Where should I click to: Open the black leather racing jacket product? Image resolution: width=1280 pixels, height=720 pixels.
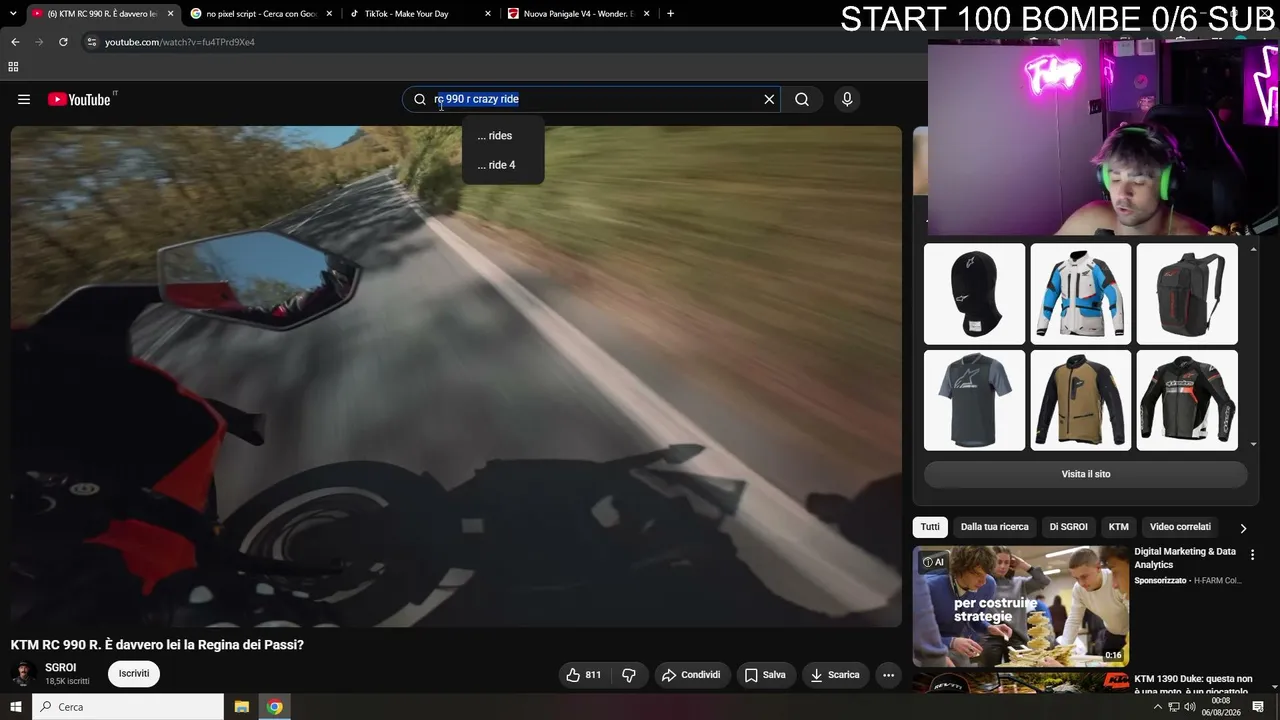[x=1187, y=400]
